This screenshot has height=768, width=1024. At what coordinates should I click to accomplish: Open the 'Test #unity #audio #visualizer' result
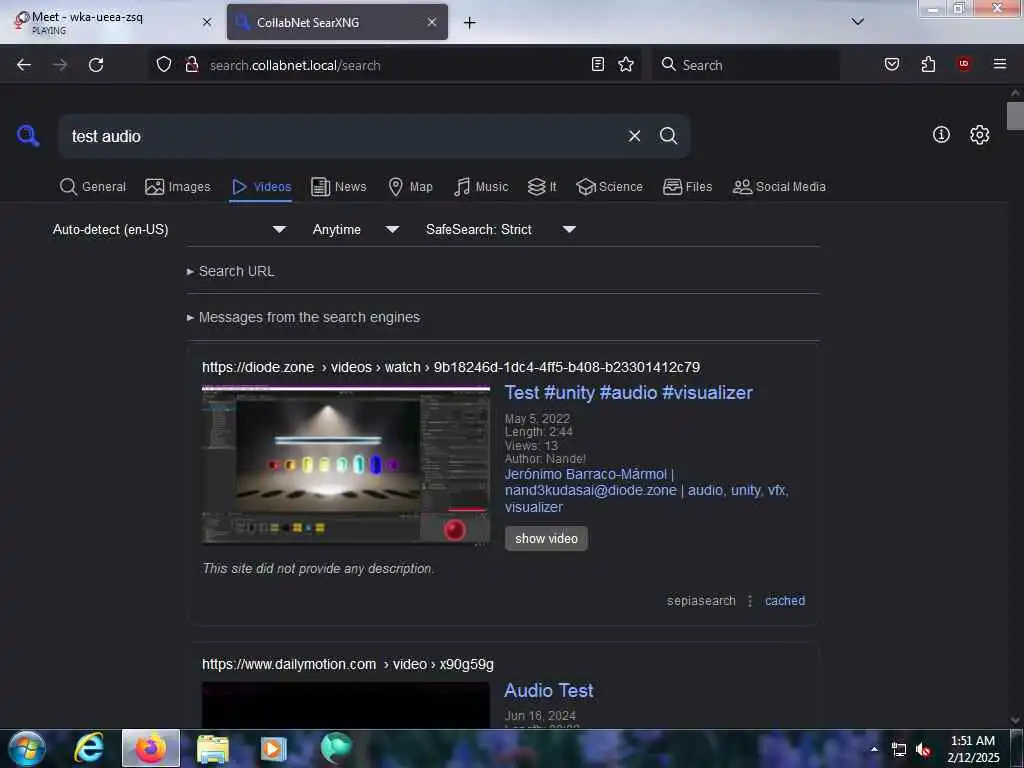pos(628,392)
